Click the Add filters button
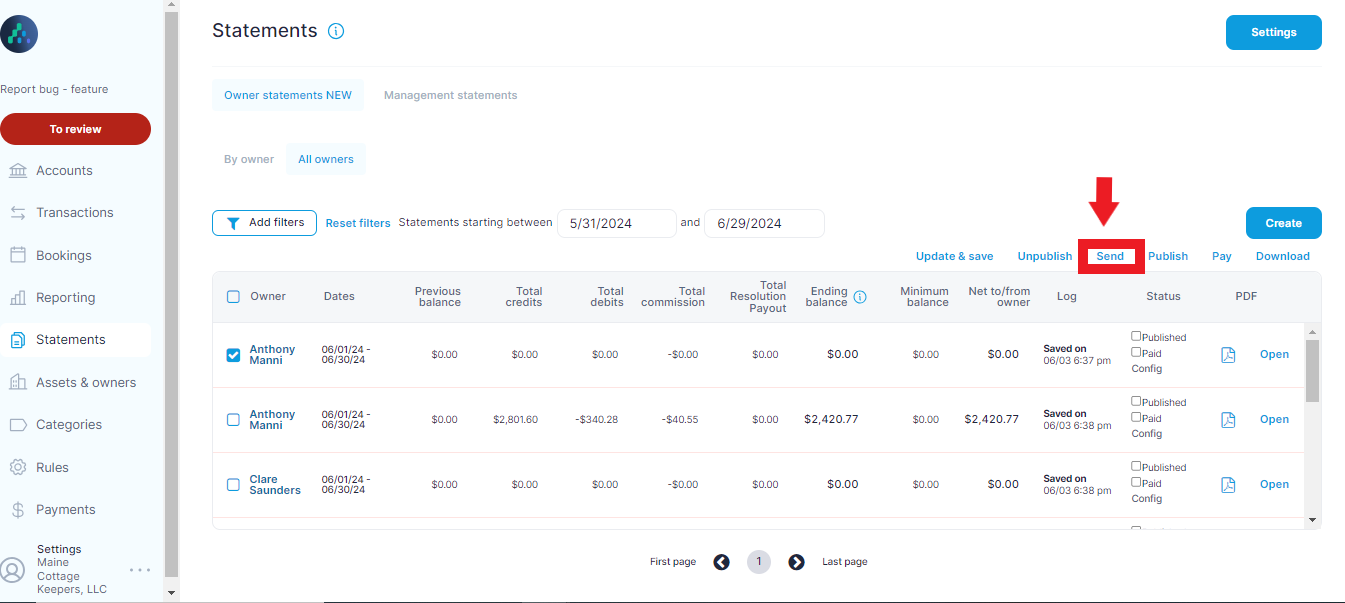Viewport: 1345px width, 603px height. click(265, 223)
